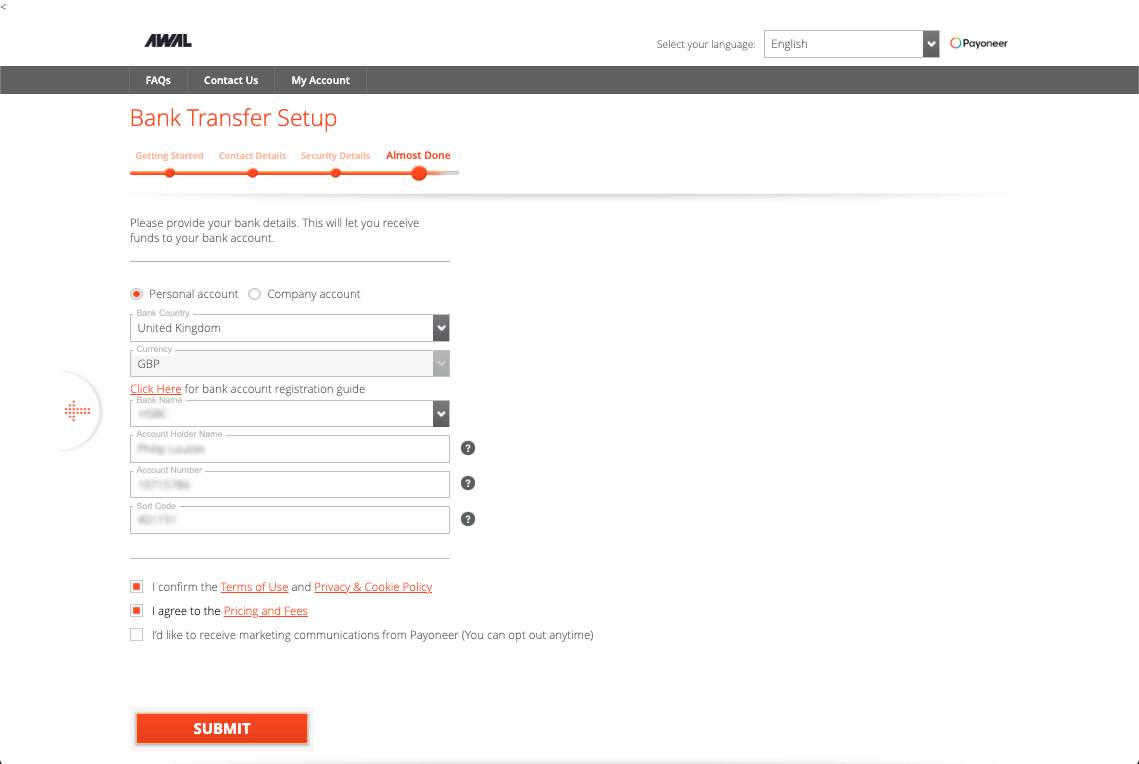Image resolution: width=1139 pixels, height=764 pixels.
Task: Uncheck the Pricing and Fees agreement checkbox
Action: coord(137,611)
